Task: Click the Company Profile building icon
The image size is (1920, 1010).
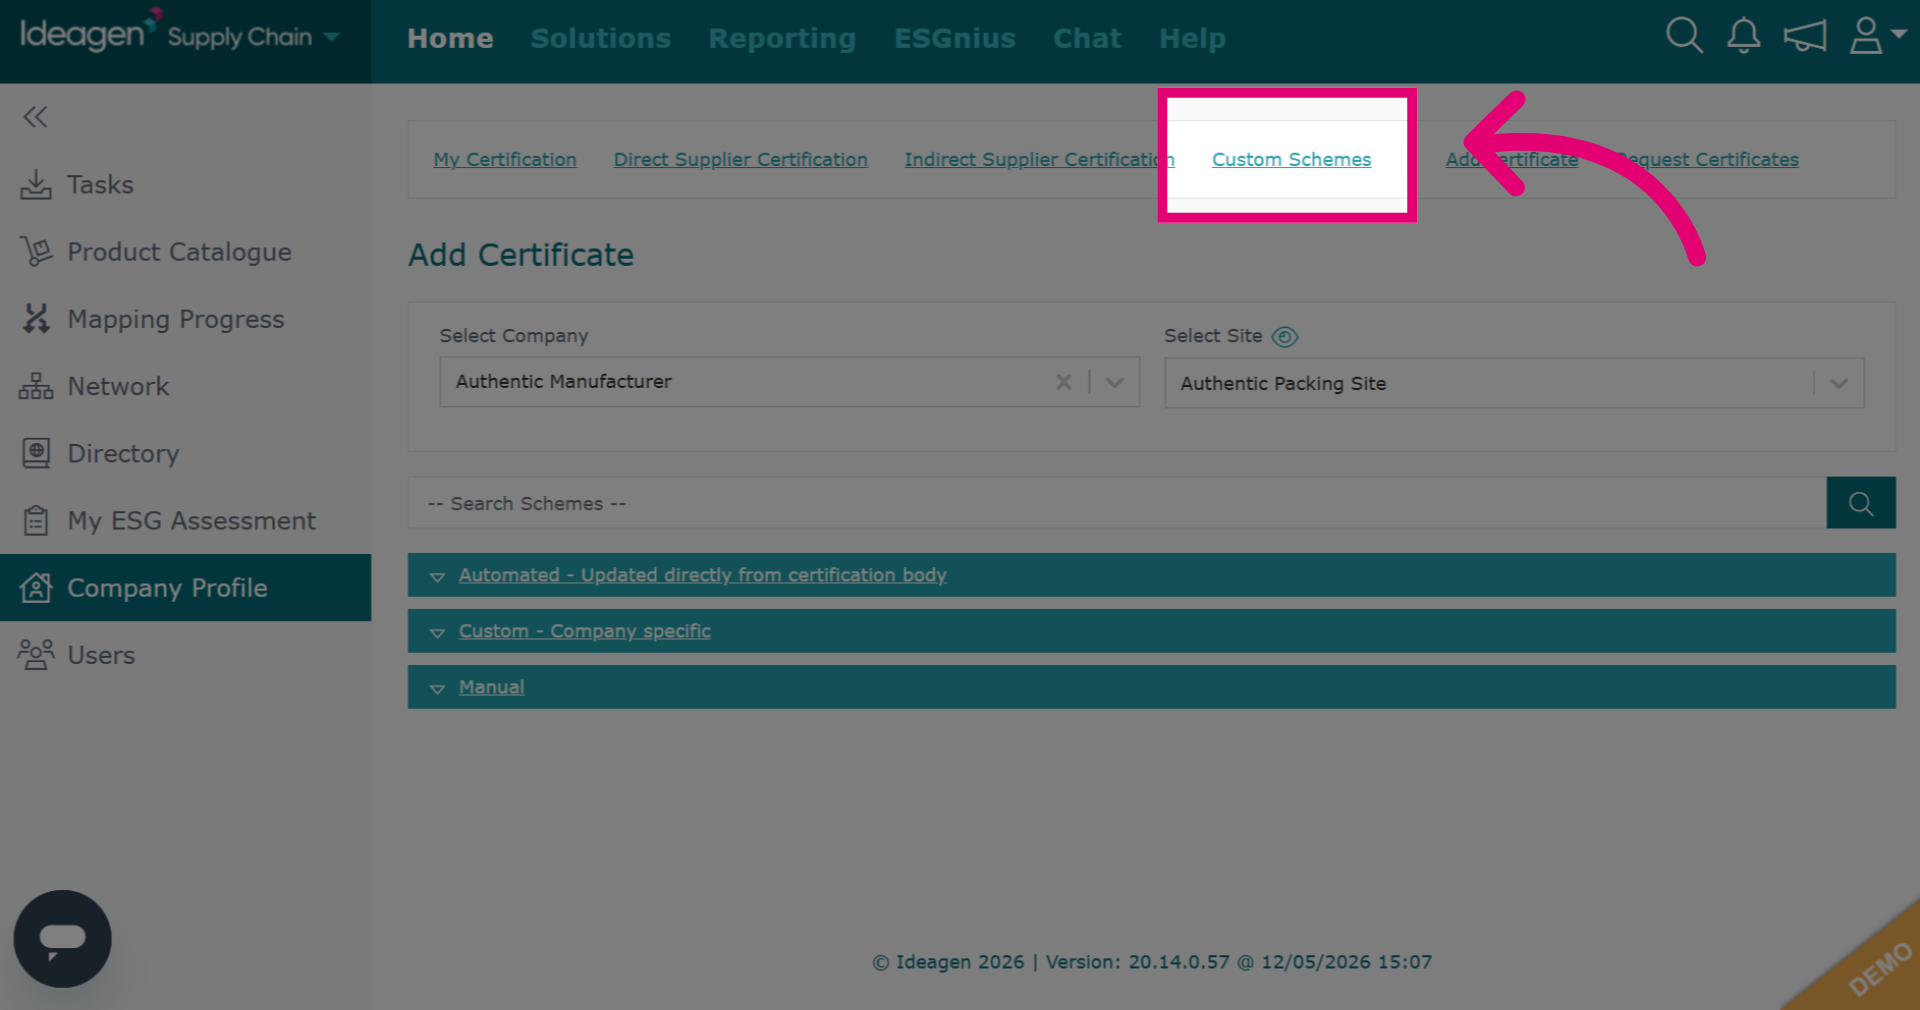Action: tap(36, 587)
